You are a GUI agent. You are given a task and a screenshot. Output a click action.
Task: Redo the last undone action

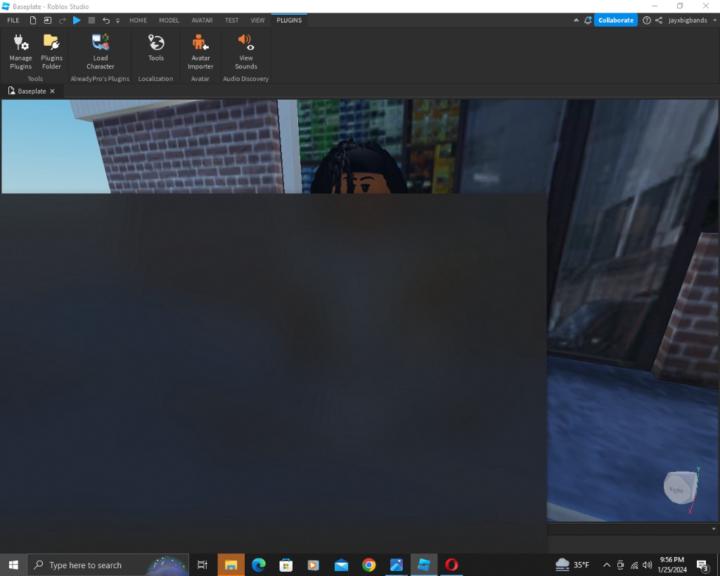[62, 20]
